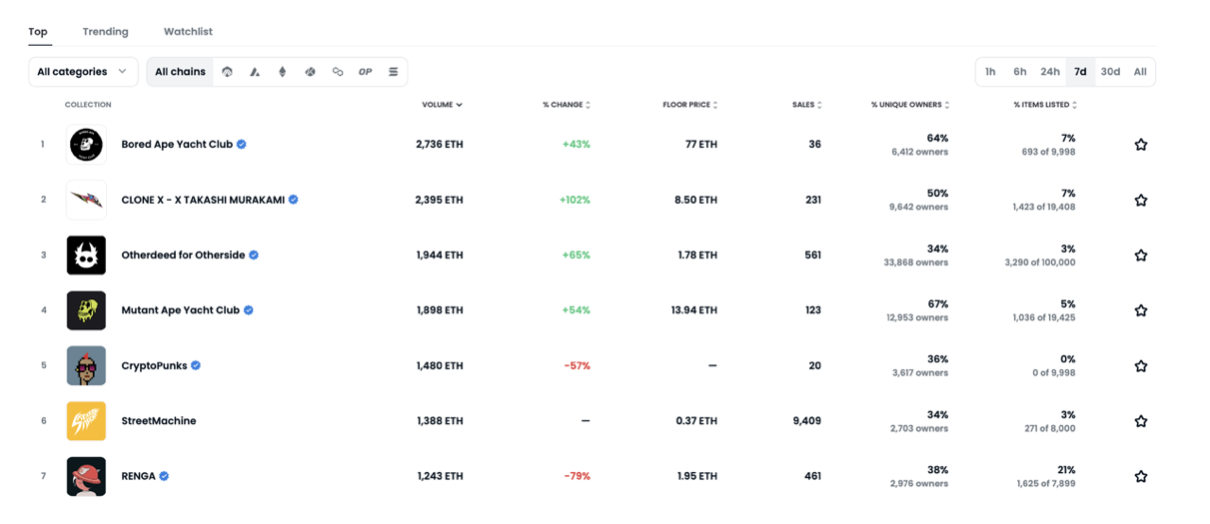
Task: Star the CryptoPunks collection
Action: click(x=1141, y=366)
